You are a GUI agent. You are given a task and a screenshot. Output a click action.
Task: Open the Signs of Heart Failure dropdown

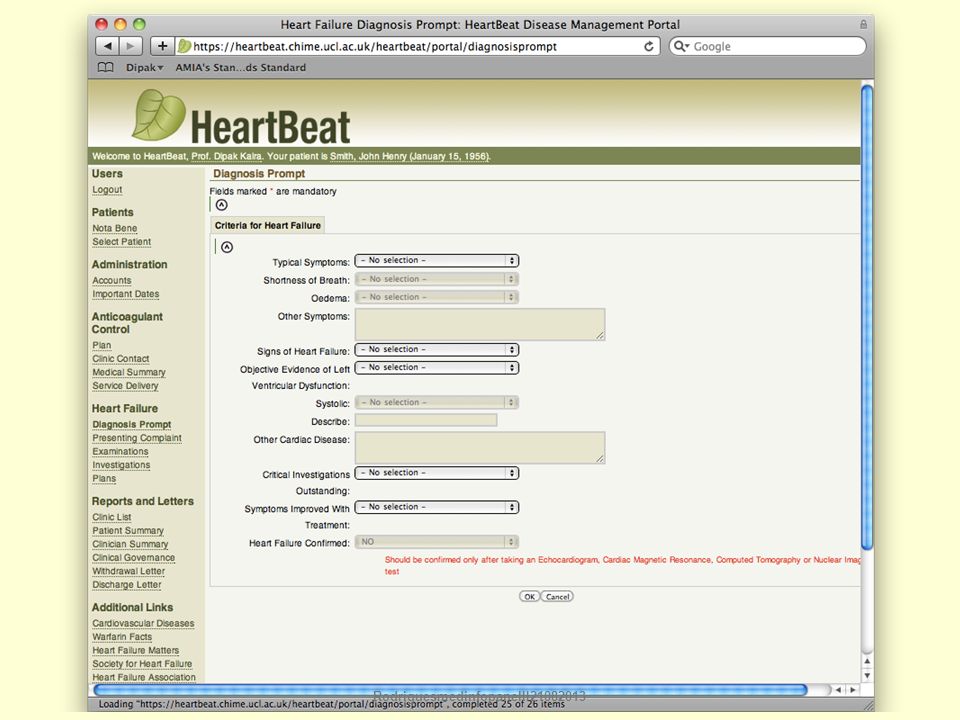437,350
